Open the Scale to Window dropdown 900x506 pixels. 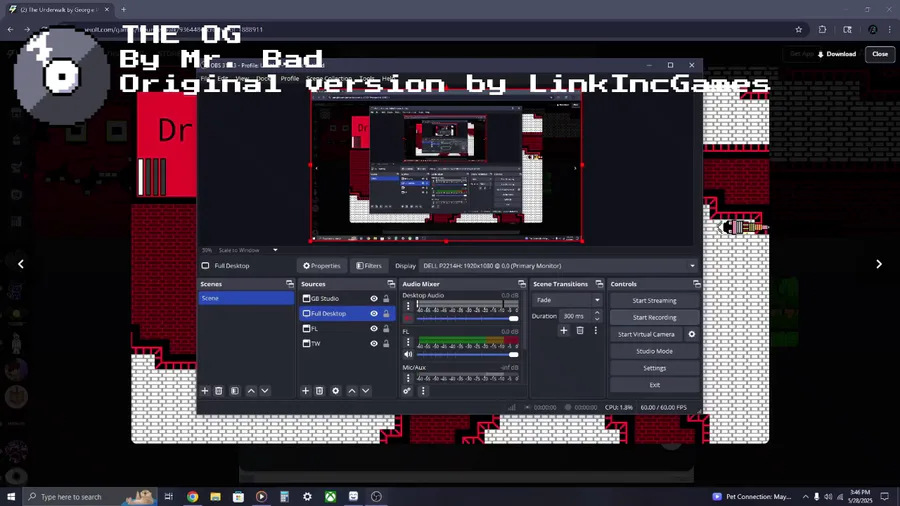[248, 250]
